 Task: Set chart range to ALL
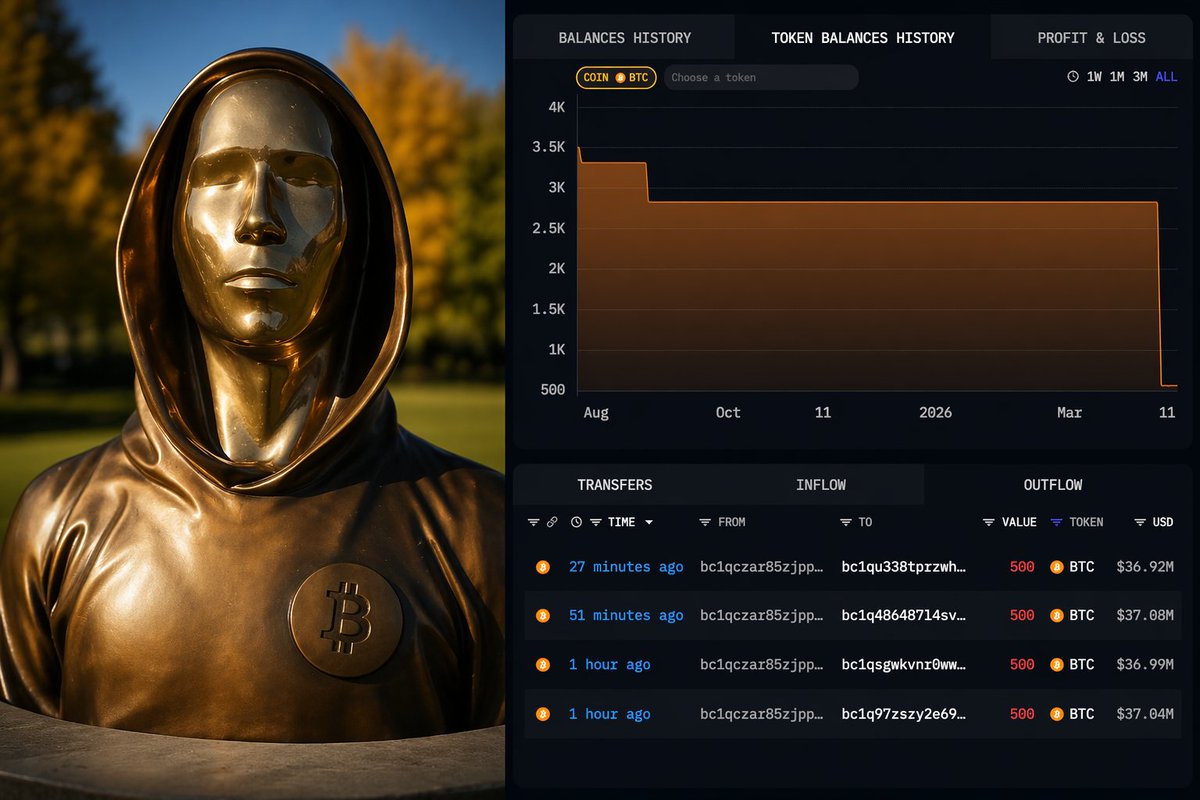point(1166,77)
